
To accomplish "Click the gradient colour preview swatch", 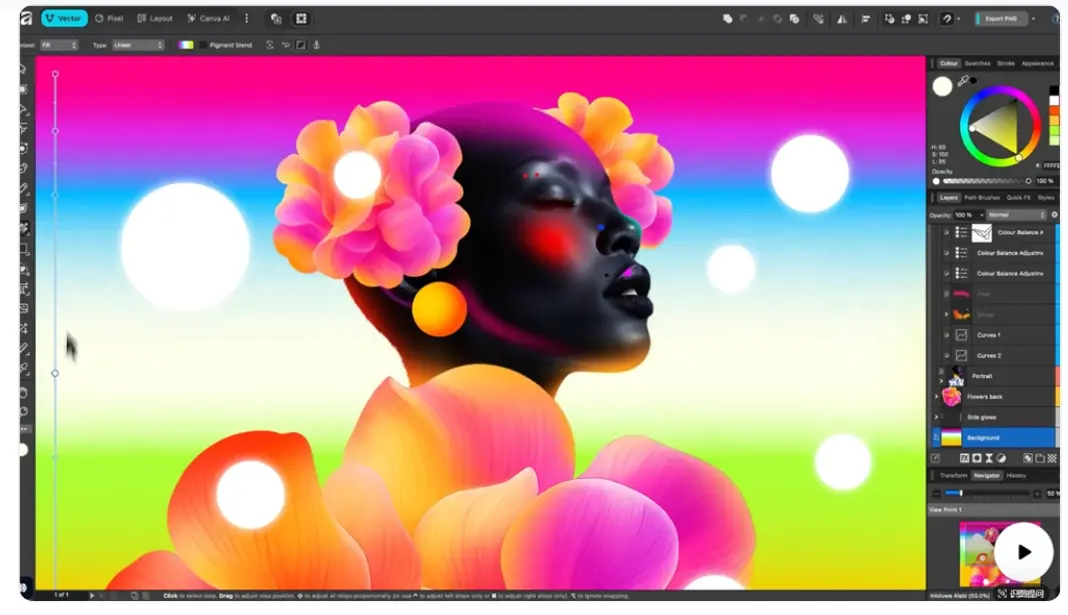I will tap(185, 45).
